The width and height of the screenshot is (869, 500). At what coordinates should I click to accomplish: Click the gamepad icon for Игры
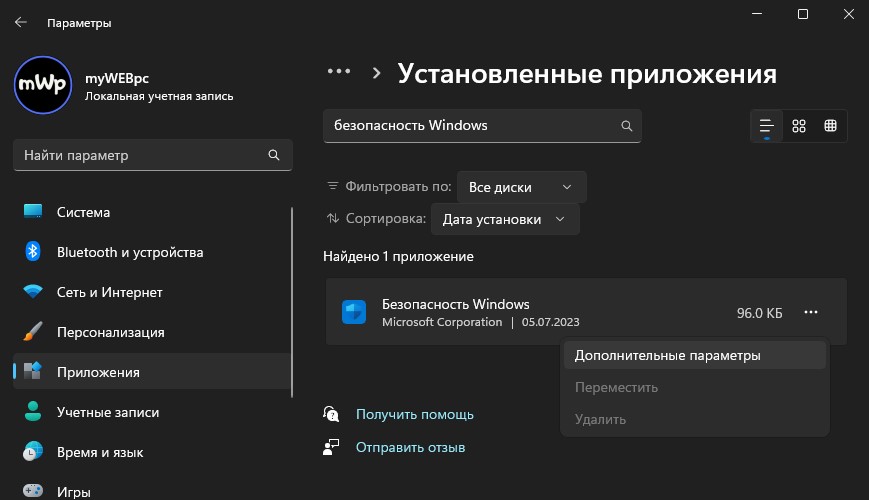coord(33,491)
